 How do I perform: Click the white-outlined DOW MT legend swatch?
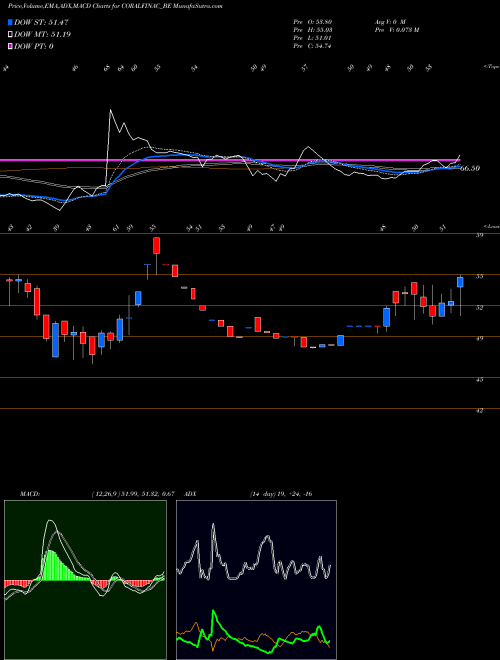click(x=11, y=35)
